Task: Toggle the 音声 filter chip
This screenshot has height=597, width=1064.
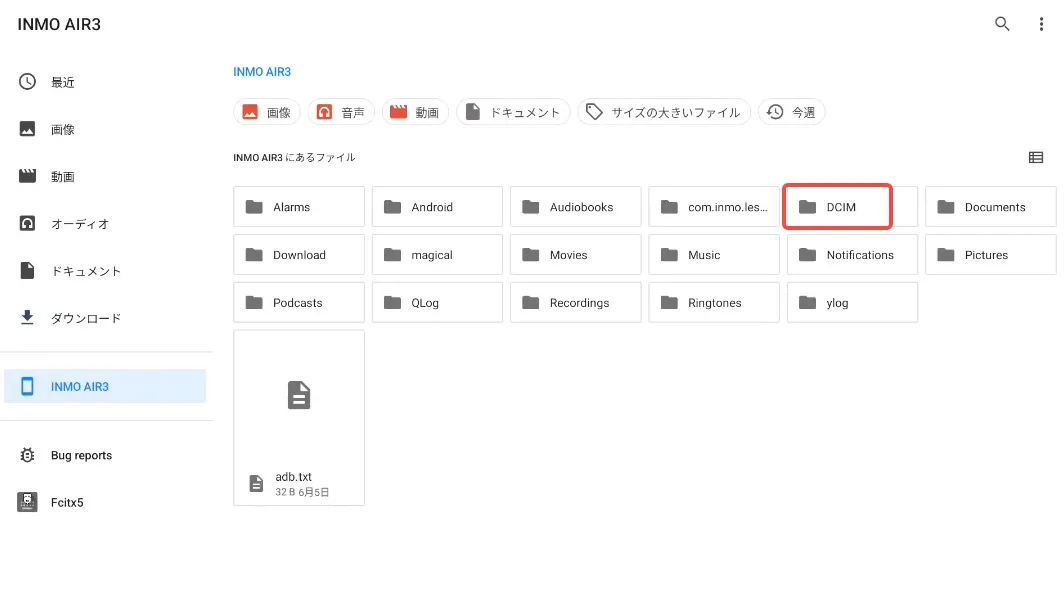Action: coord(341,112)
